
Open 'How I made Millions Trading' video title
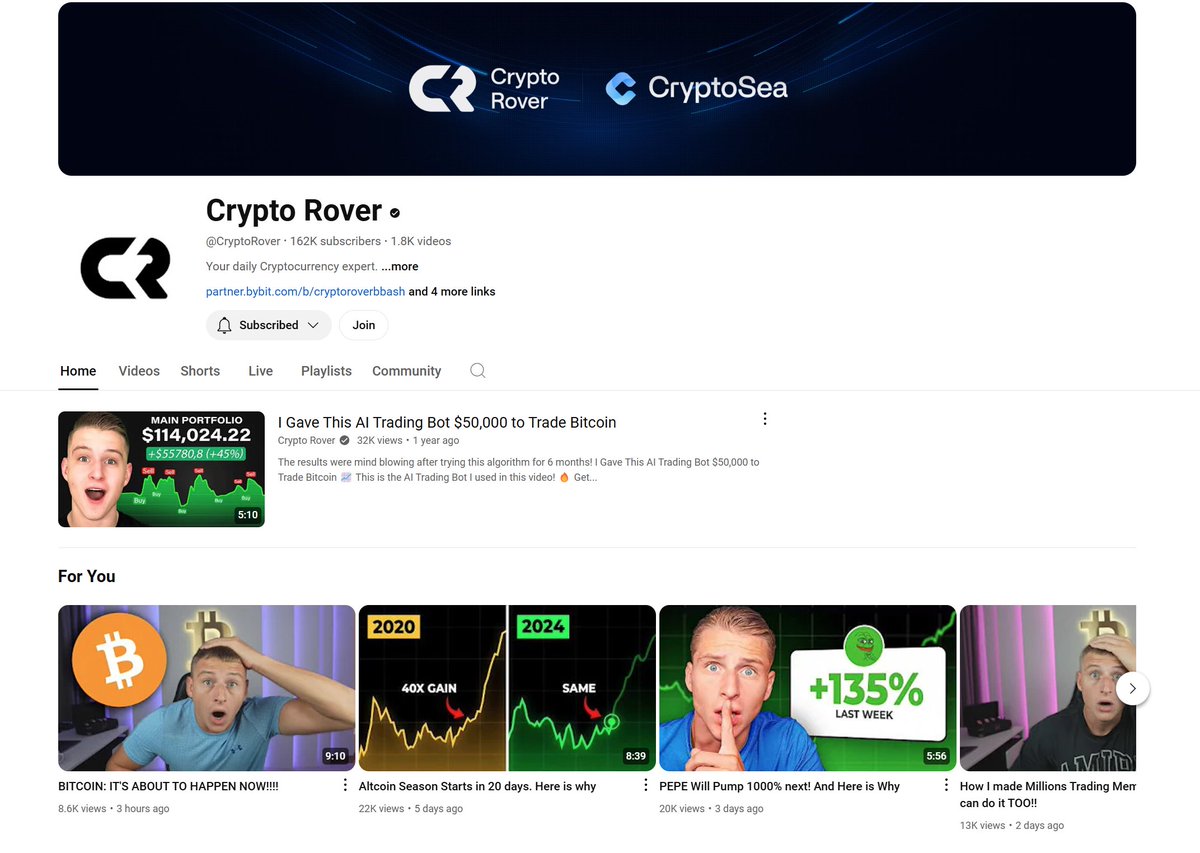click(x=1048, y=794)
